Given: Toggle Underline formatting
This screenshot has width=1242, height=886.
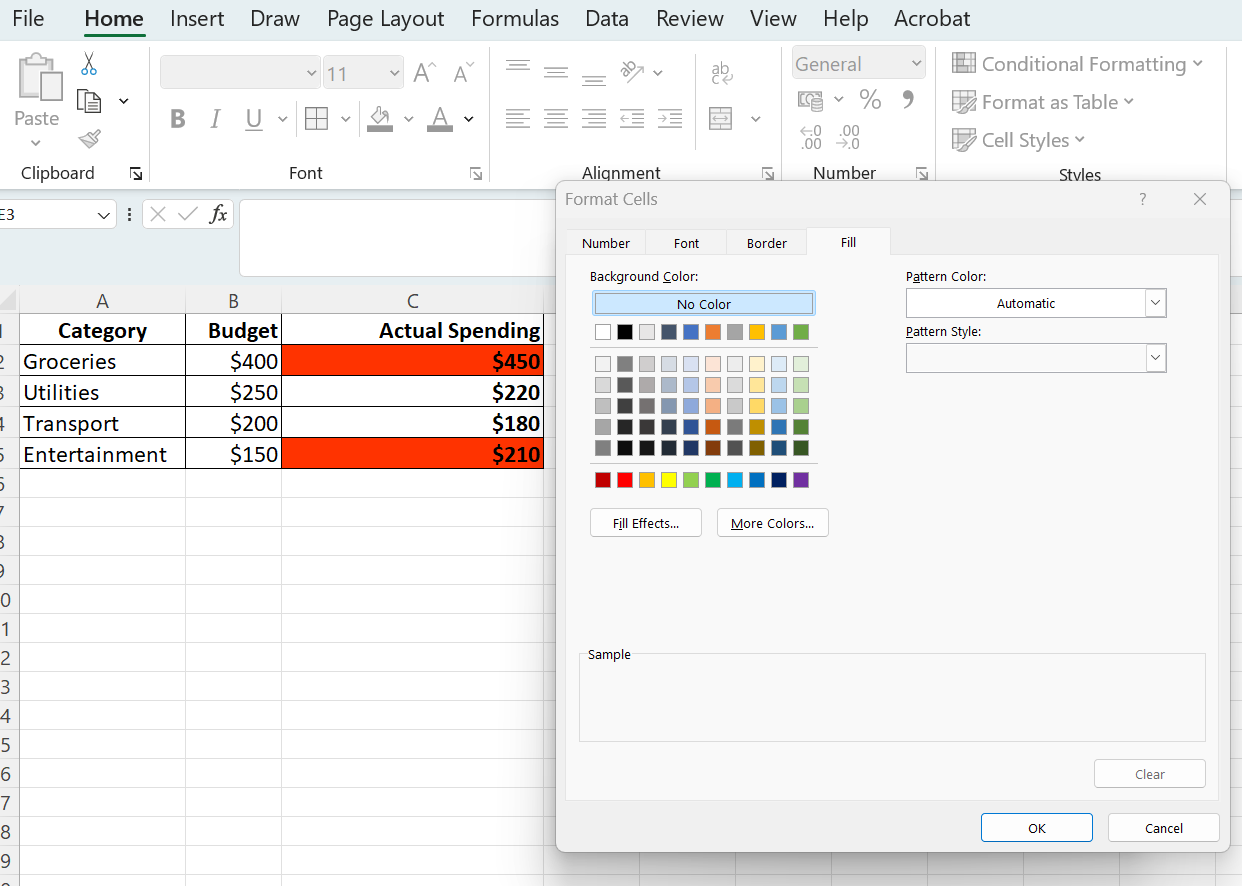Looking at the screenshot, I should [253, 120].
